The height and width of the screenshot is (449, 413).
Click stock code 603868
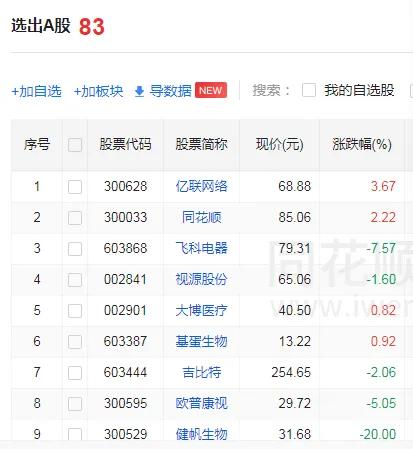pyautogui.click(x=125, y=248)
